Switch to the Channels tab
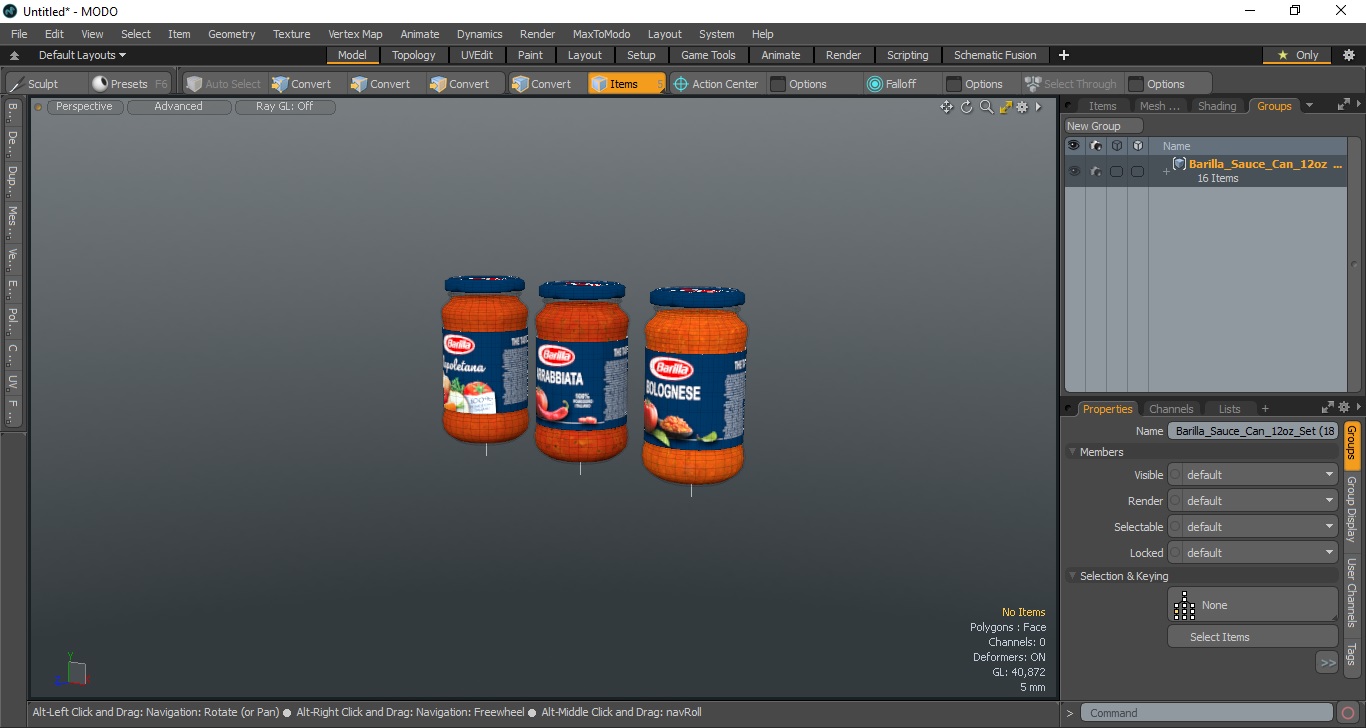This screenshot has width=1366, height=728. click(x=1171, y=409)
